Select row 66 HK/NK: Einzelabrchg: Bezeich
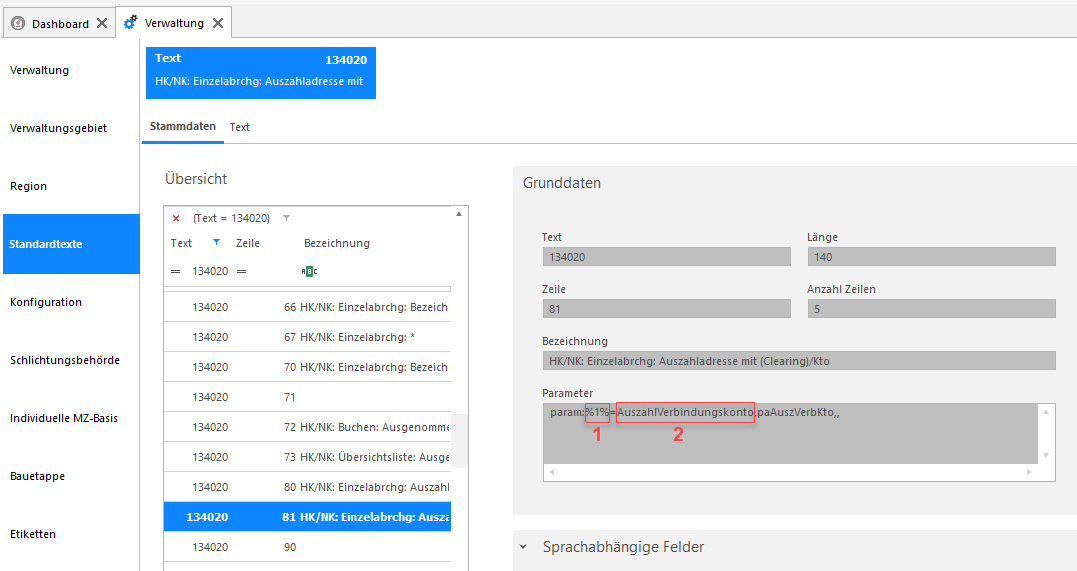Image resolution: width=1077 pixels, height=571 pixels. click(x=307, y=307)
